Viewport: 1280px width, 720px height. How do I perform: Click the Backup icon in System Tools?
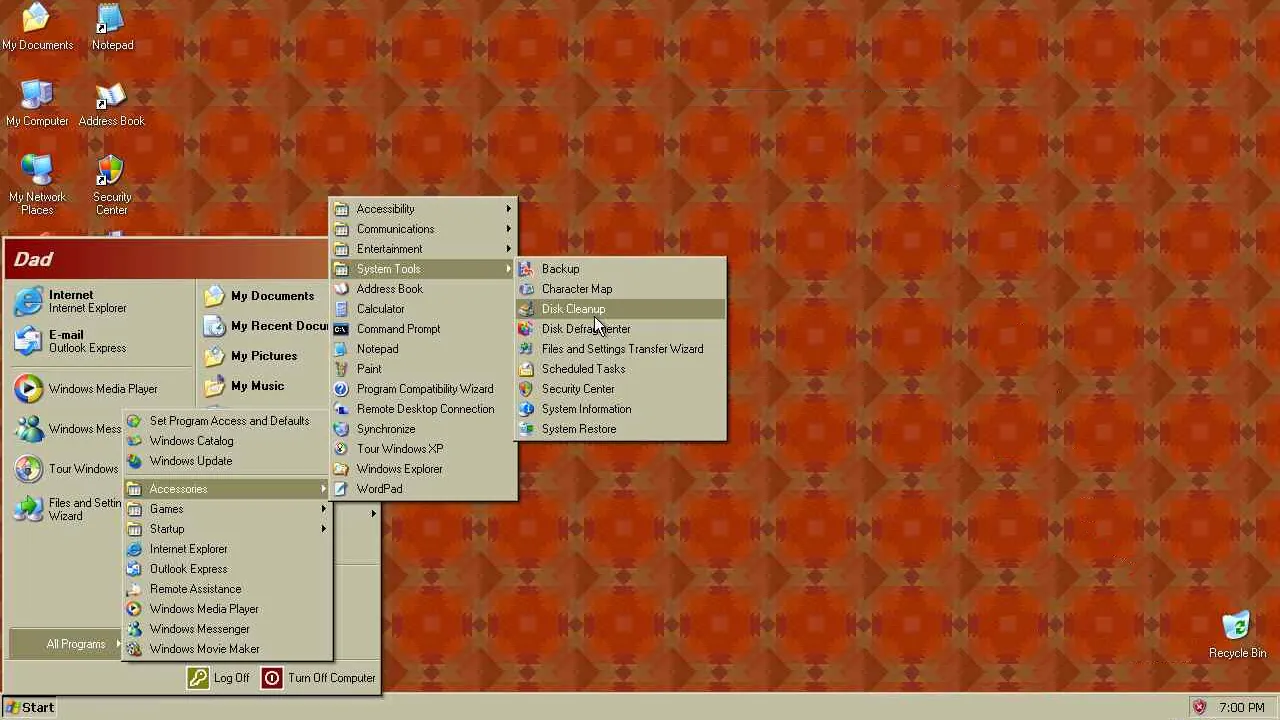click(526, 269)
